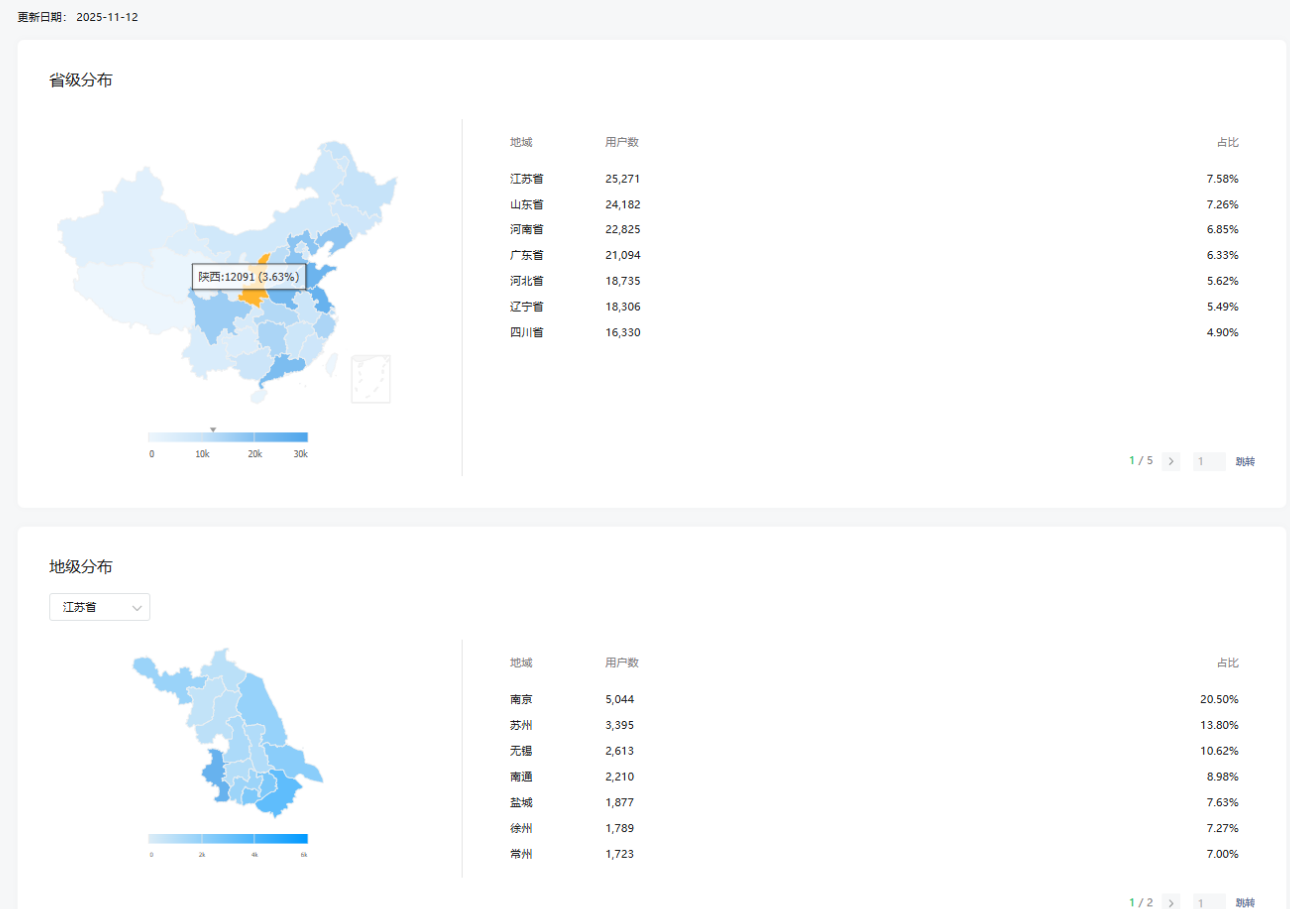Click the 7.58% share value
The width and height of the screenshot is (1290, 909).
point(1223,179)
